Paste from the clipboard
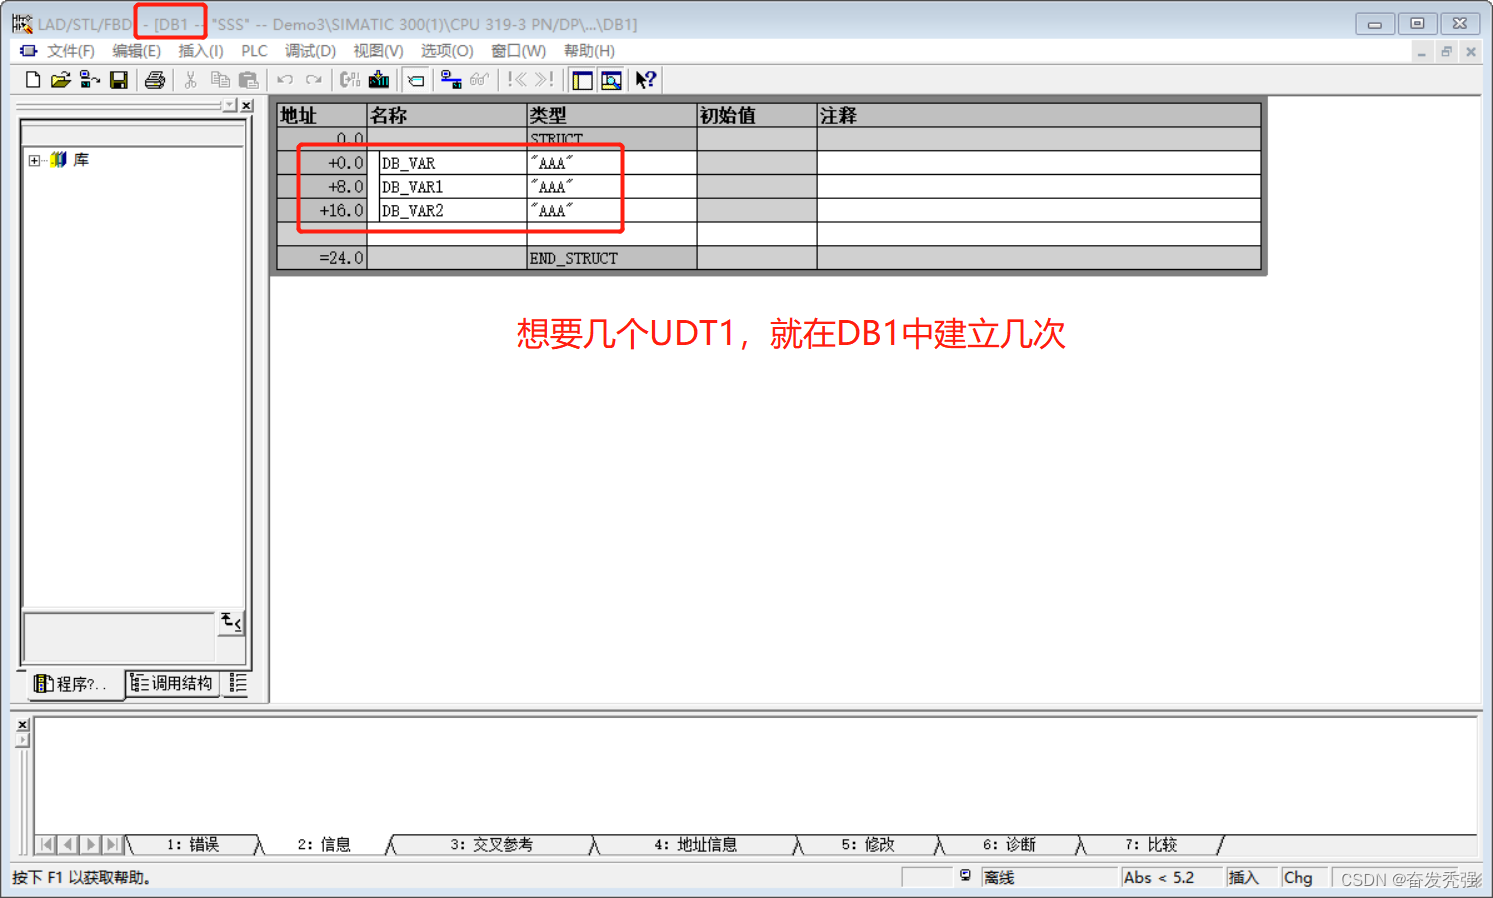Image resolution: width=1493 pixels, height=898 pixels. [246, 79]
